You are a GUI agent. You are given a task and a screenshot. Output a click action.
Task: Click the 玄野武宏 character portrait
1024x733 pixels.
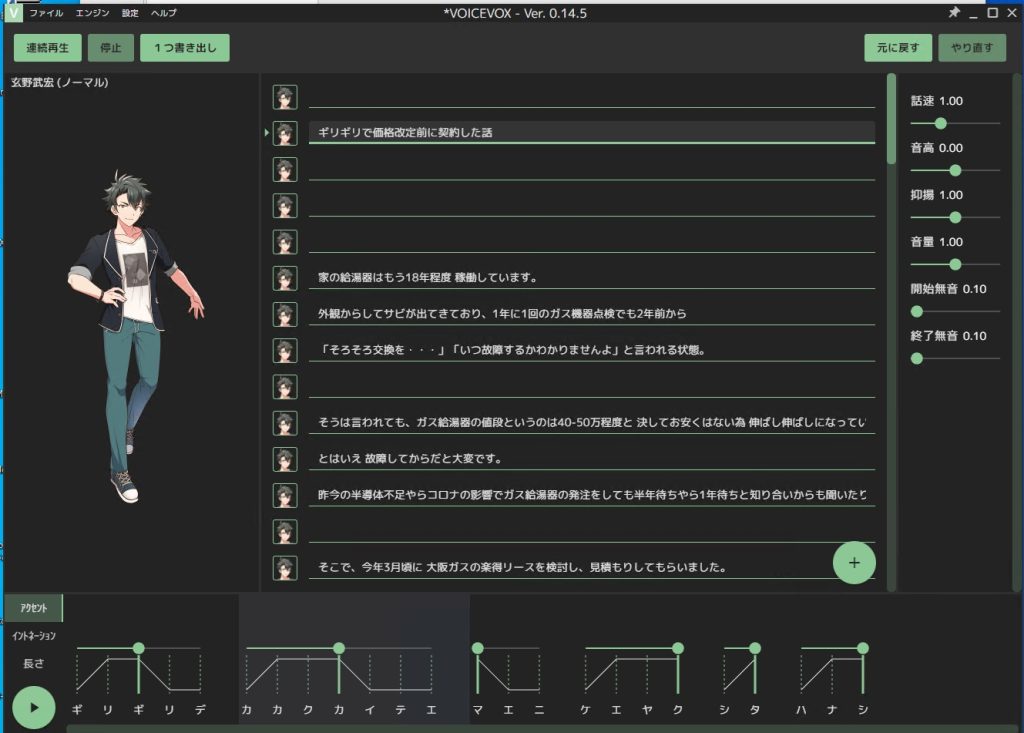click(136, 337)
